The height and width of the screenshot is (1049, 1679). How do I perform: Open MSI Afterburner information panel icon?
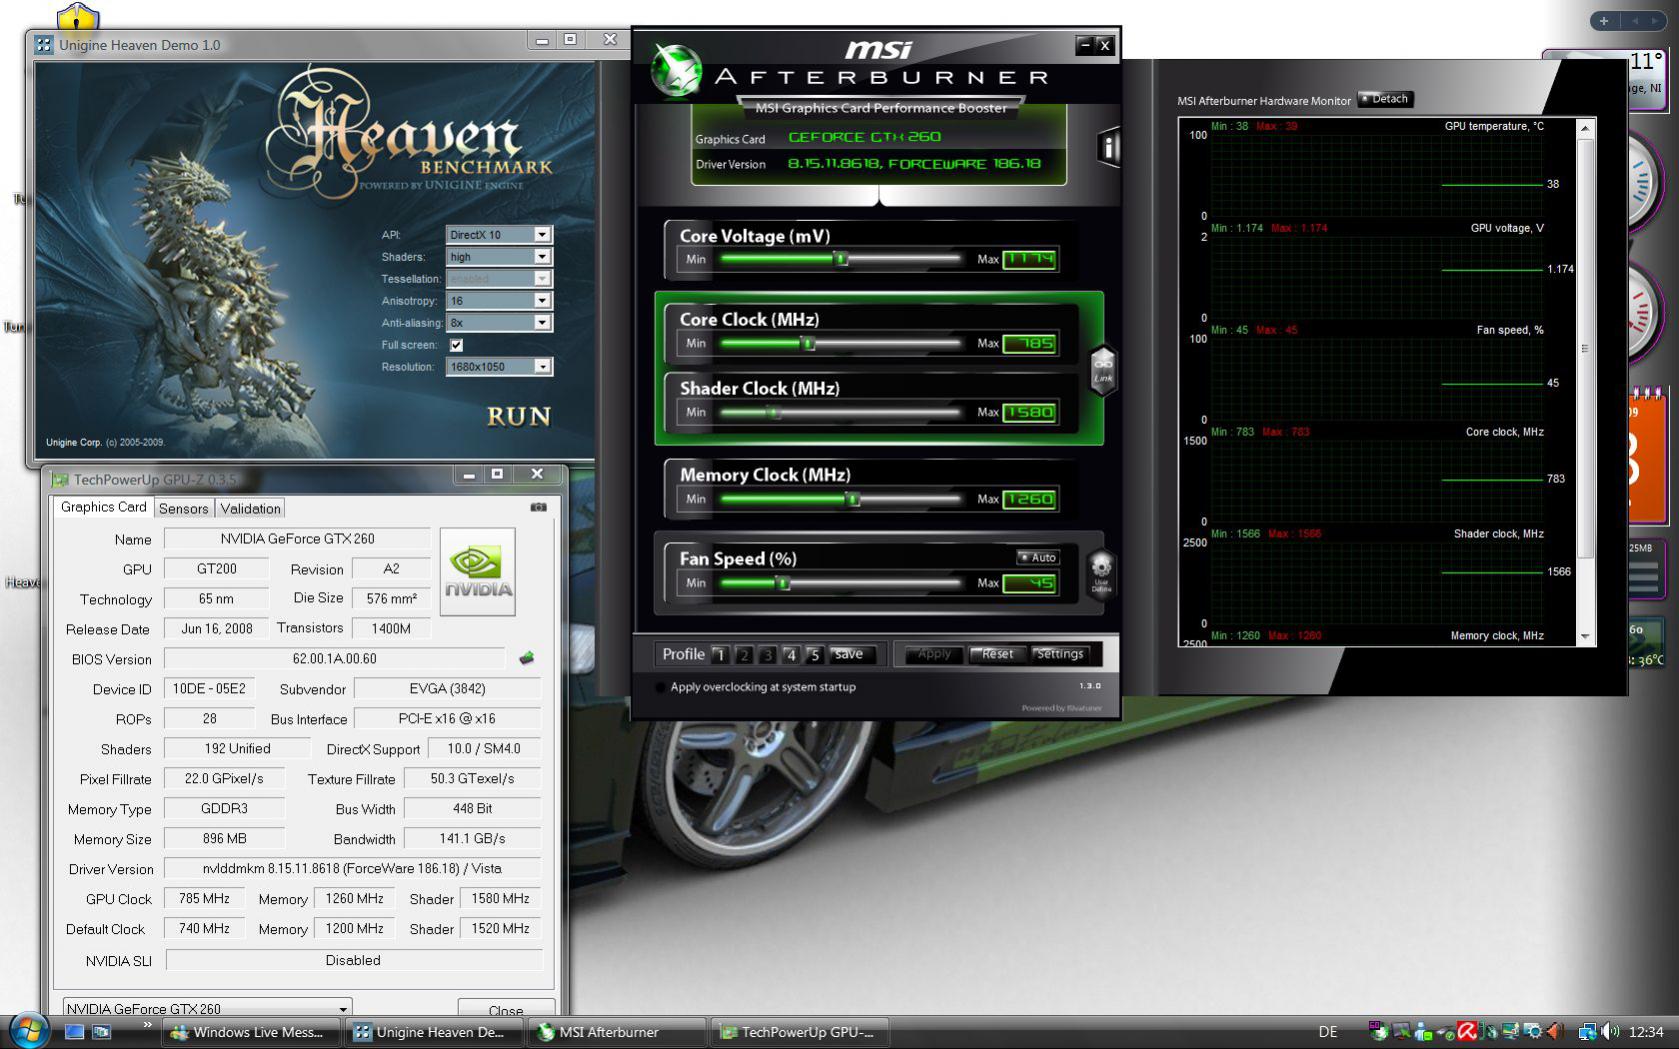pyautogui.click(x=1108, y=148)
